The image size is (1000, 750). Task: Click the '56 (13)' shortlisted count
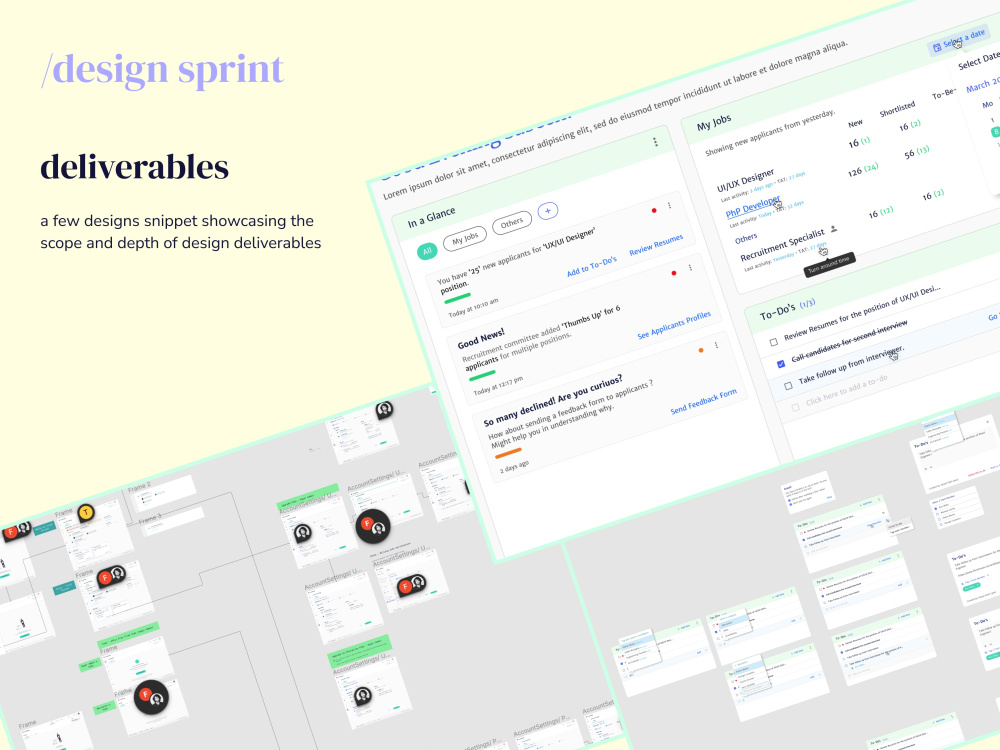pyautogui.click(x=916, y=153)
